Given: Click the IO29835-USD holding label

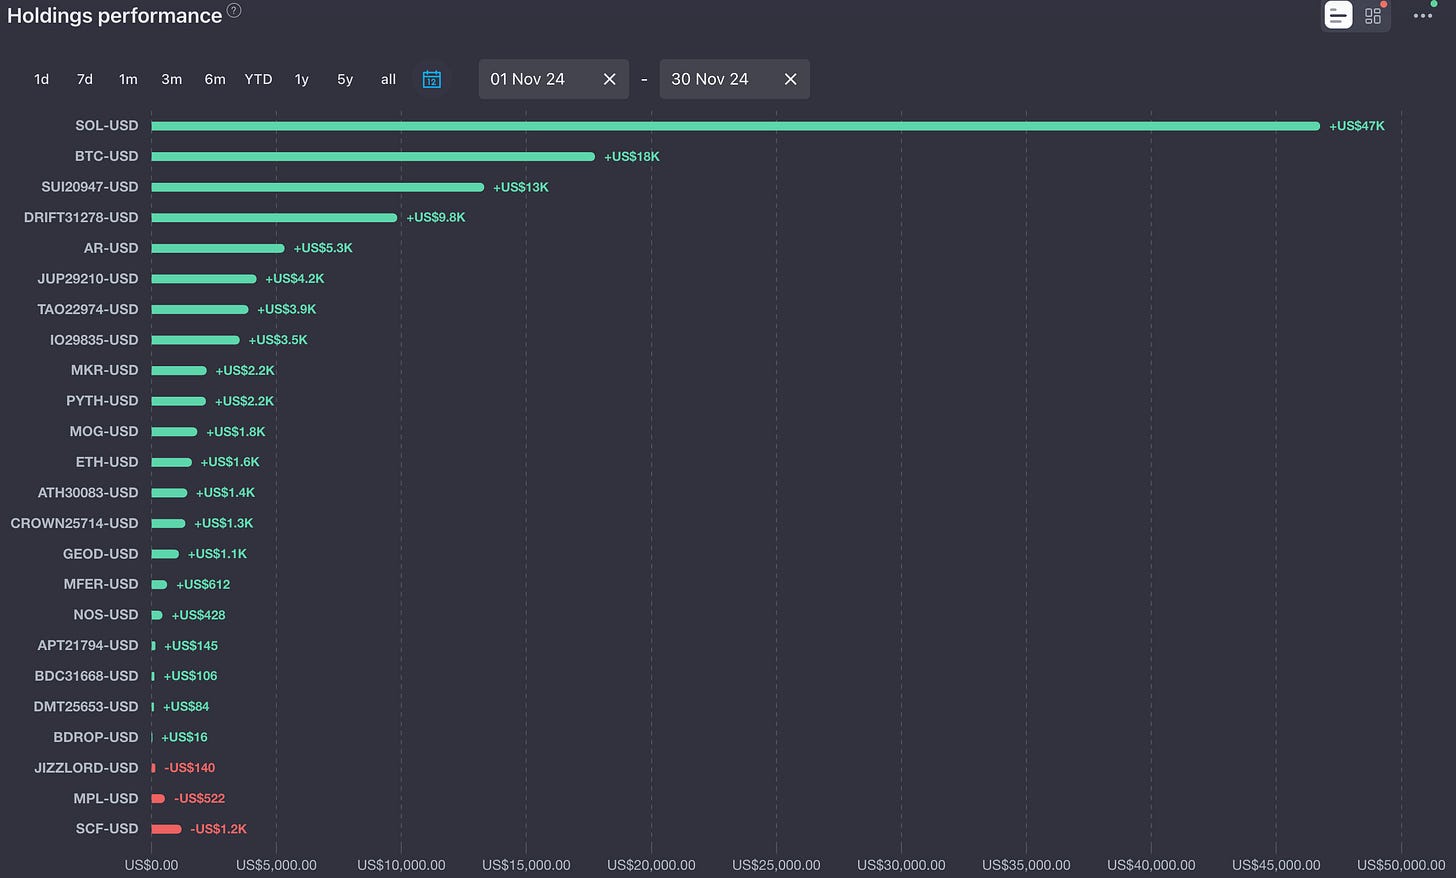Looking at the screenshot, I should point(94,340).
